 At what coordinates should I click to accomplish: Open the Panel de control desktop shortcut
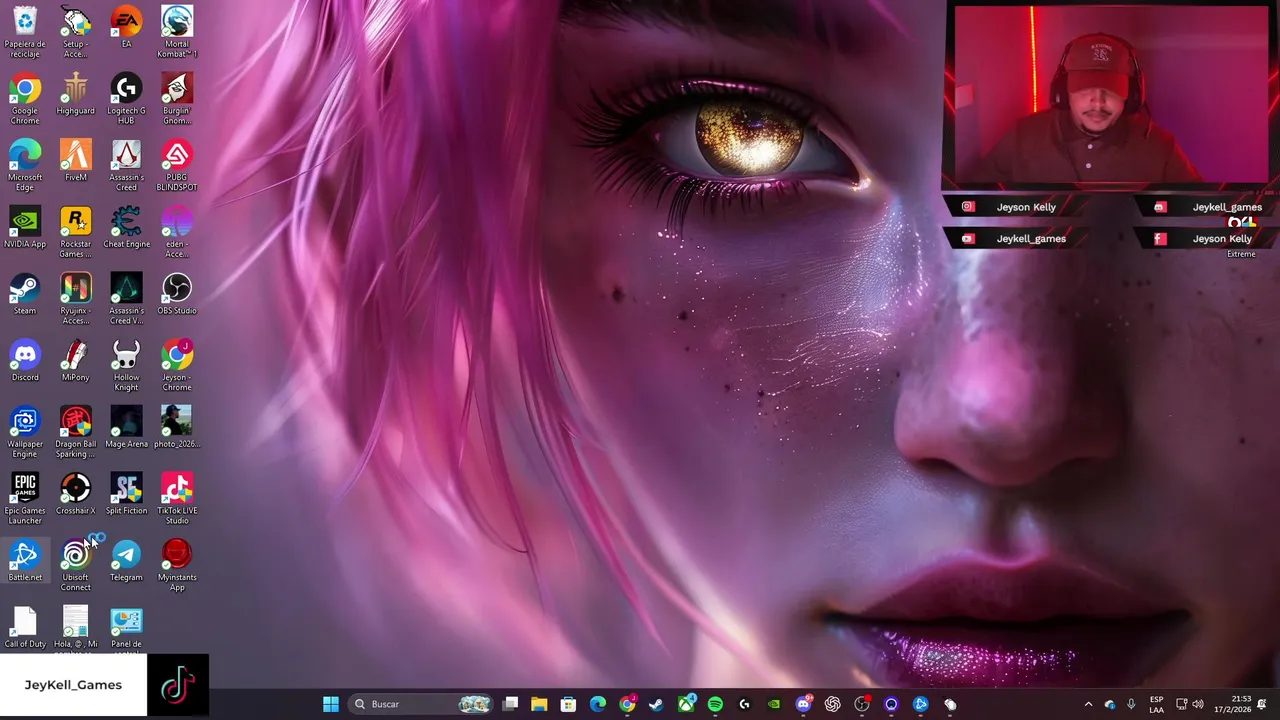click(x=126, y=628)
